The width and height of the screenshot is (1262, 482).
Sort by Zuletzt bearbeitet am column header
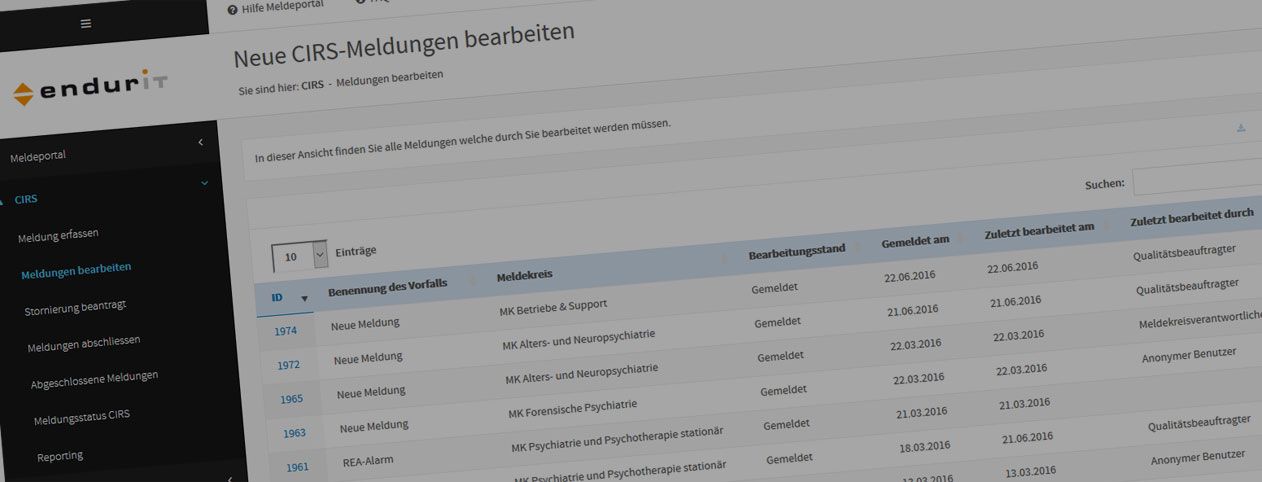[x=1039, y=228]
